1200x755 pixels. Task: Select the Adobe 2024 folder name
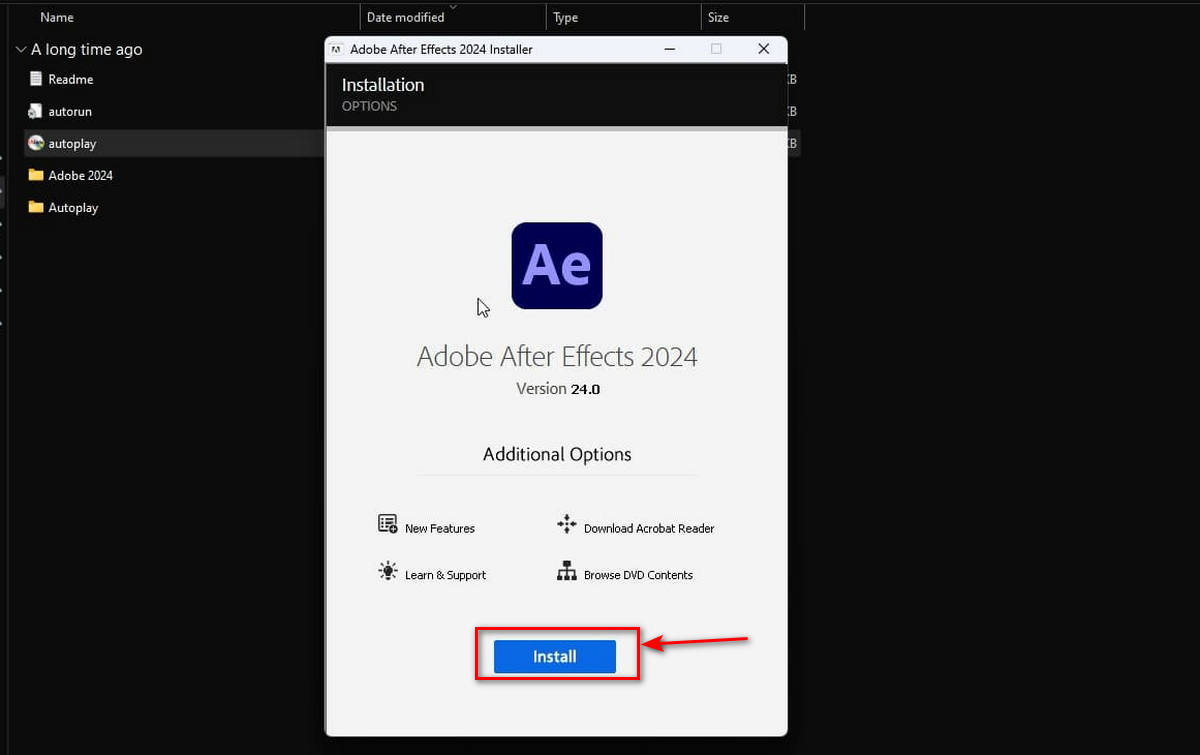point(81,175)
